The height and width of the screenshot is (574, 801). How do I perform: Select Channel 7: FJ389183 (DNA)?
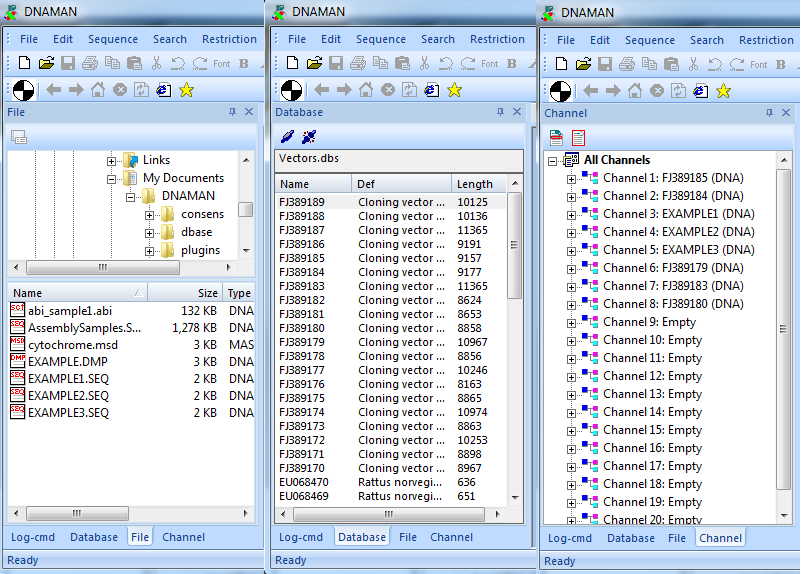tap(673, 286)
